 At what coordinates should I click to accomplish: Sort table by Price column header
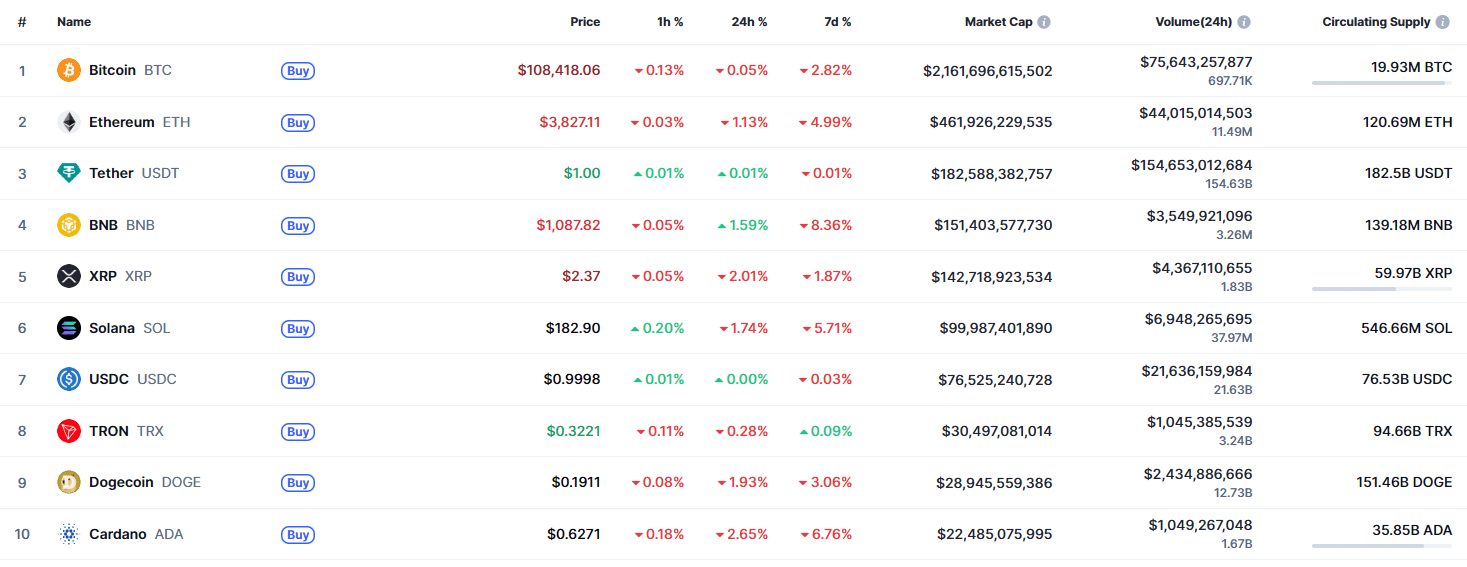tap(585, 22)
